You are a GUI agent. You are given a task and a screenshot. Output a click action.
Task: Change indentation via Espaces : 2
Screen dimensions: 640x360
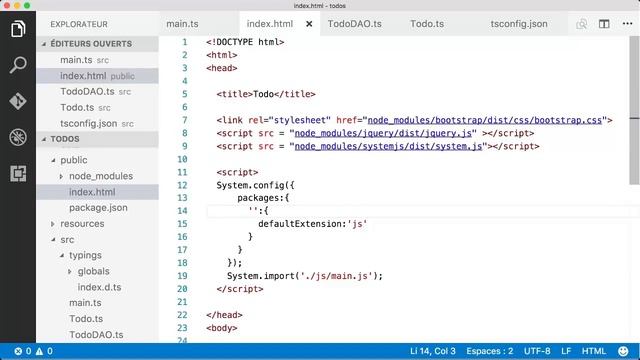coord(489,351)
